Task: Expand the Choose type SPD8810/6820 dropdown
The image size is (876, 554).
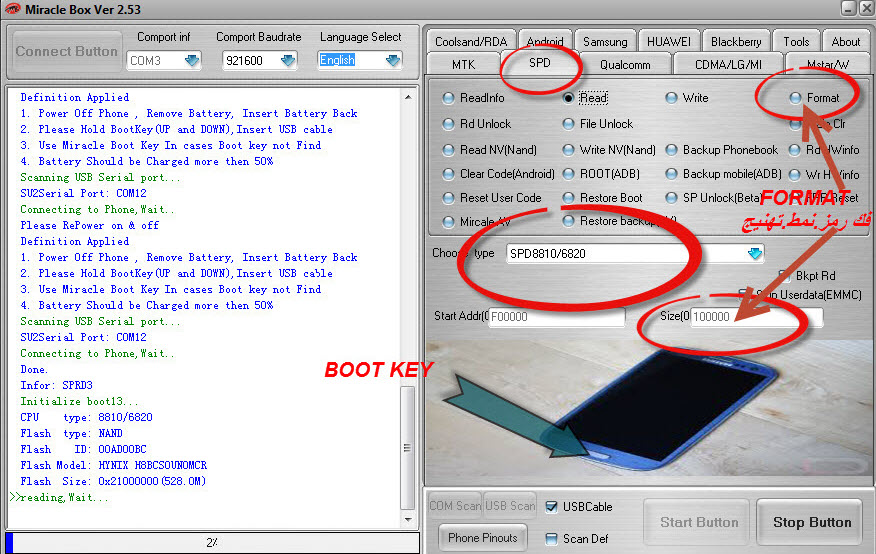Action: click(755, 254)
